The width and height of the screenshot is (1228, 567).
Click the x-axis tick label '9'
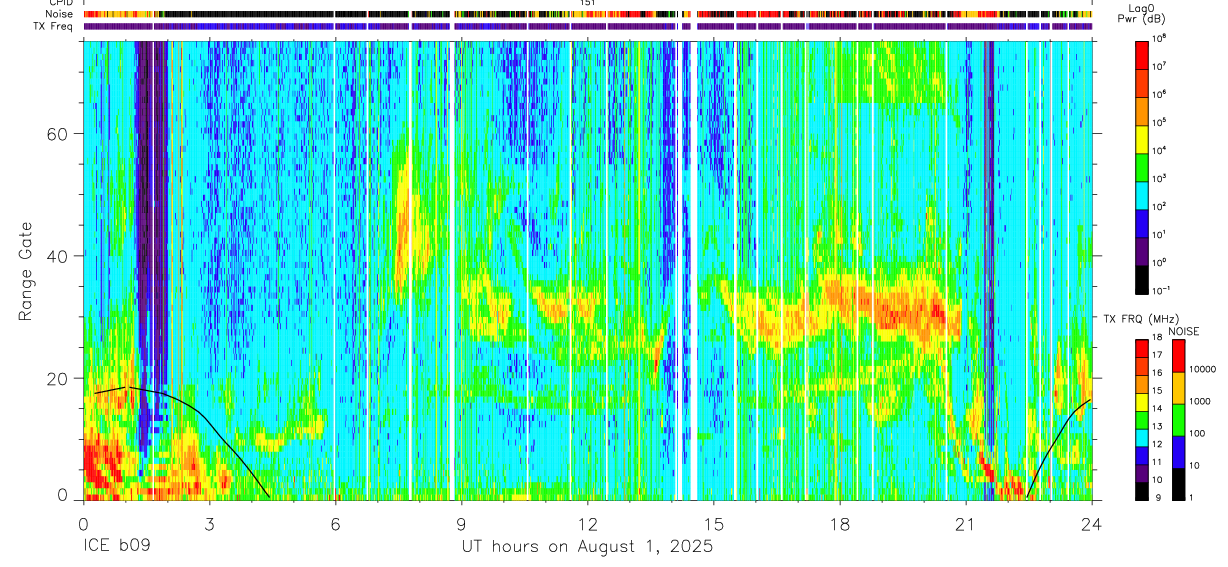click(x=462, y=523)
